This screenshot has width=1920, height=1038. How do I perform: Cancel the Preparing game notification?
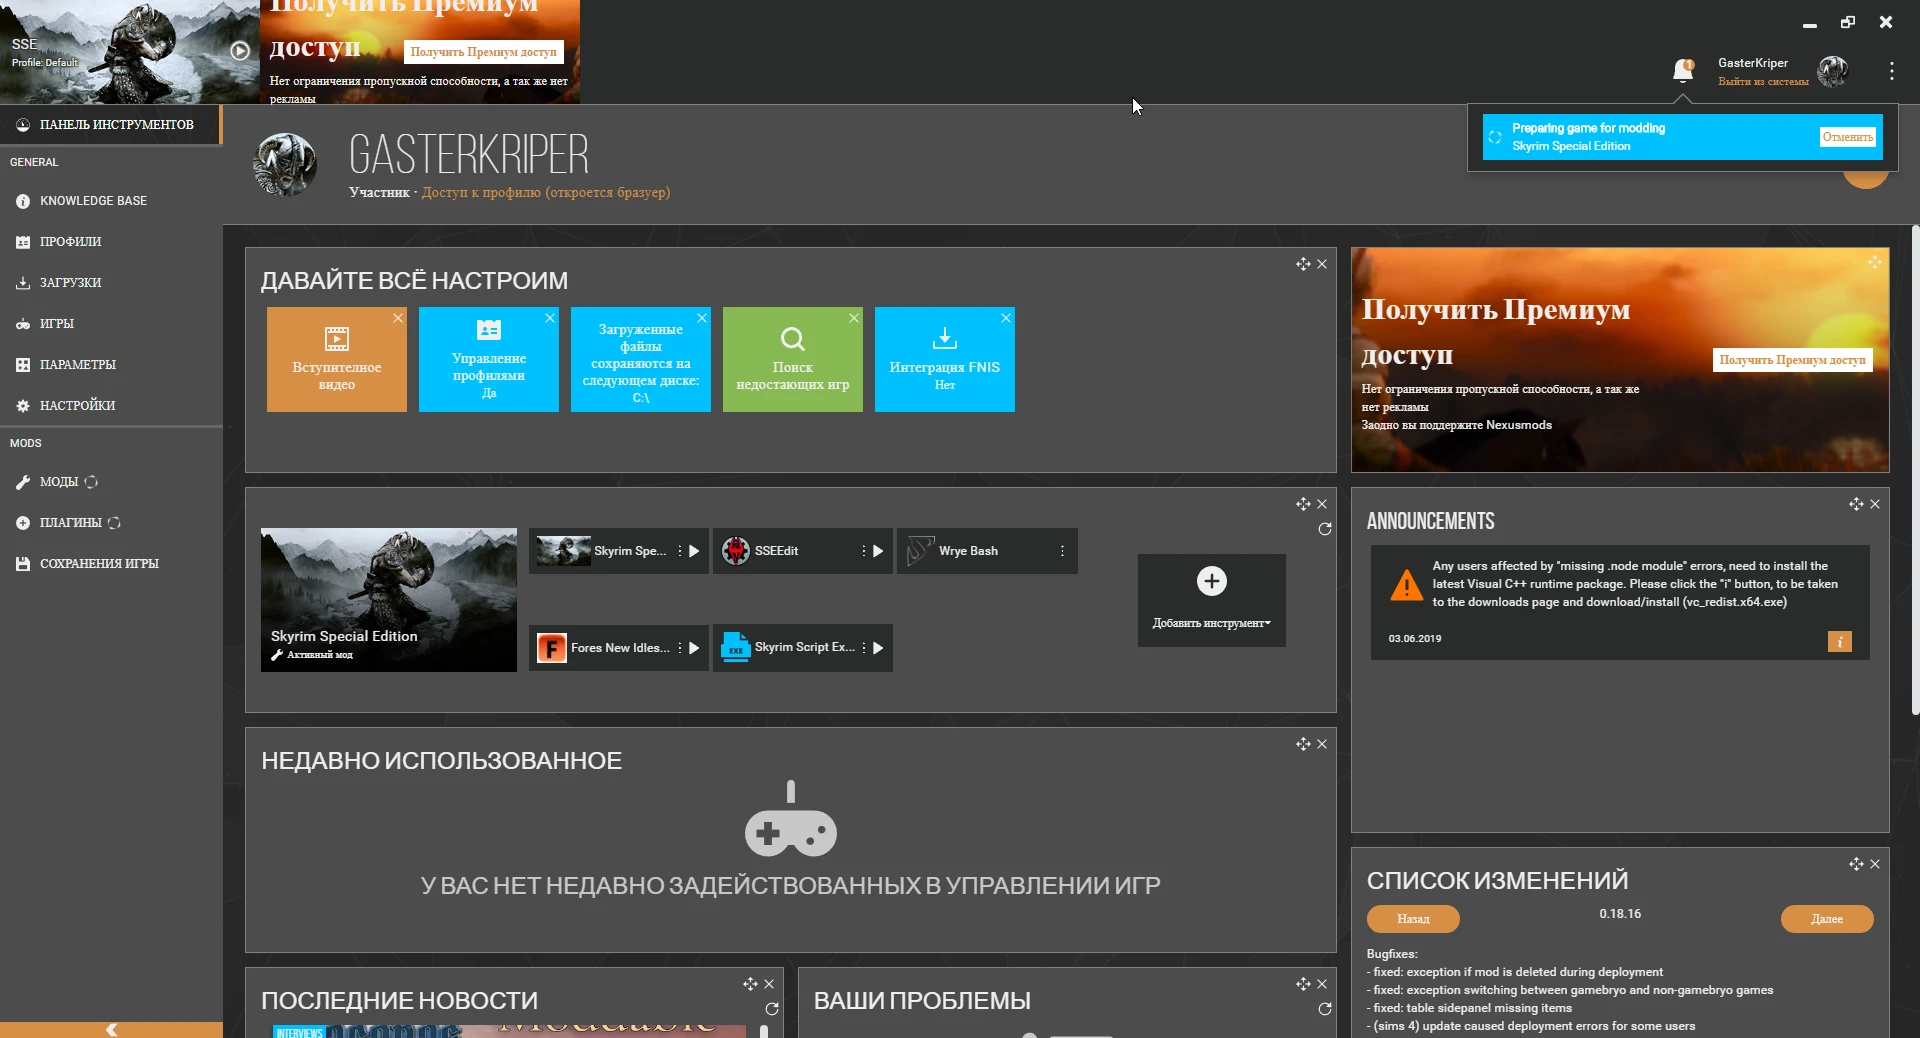(x=1848, y=137)
